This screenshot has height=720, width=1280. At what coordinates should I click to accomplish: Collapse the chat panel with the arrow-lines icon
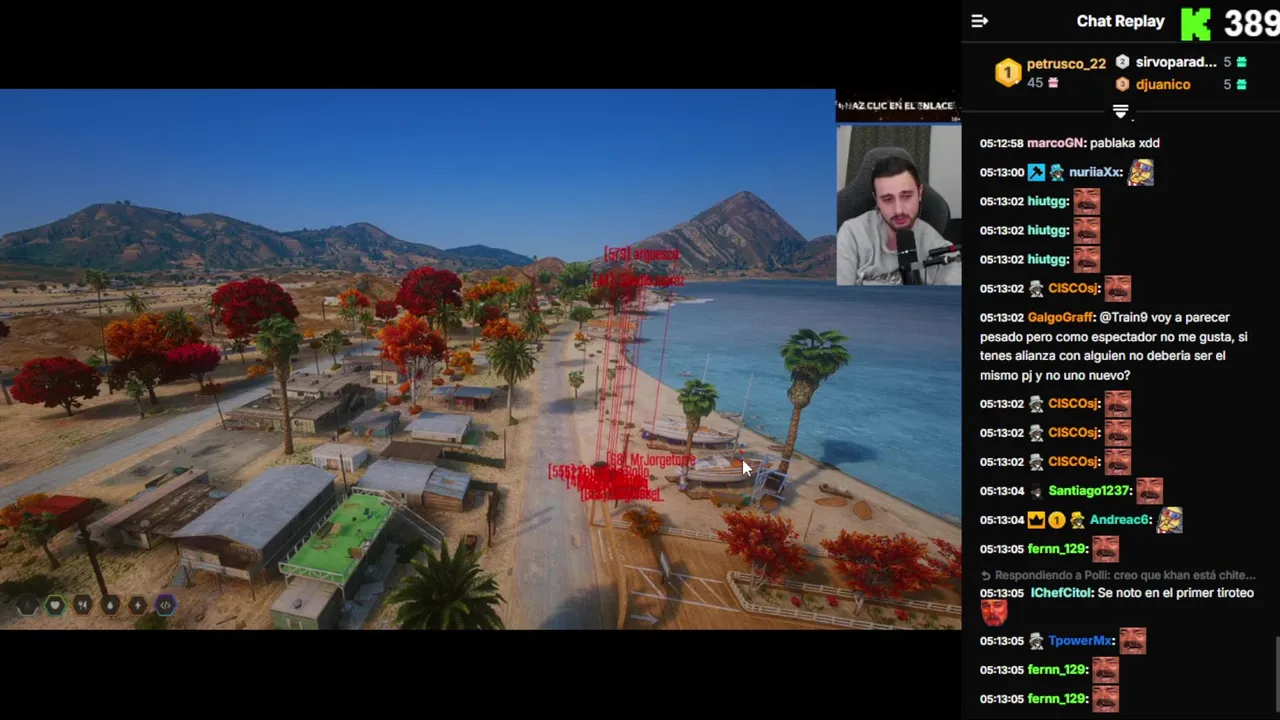[x=979, y=21]
